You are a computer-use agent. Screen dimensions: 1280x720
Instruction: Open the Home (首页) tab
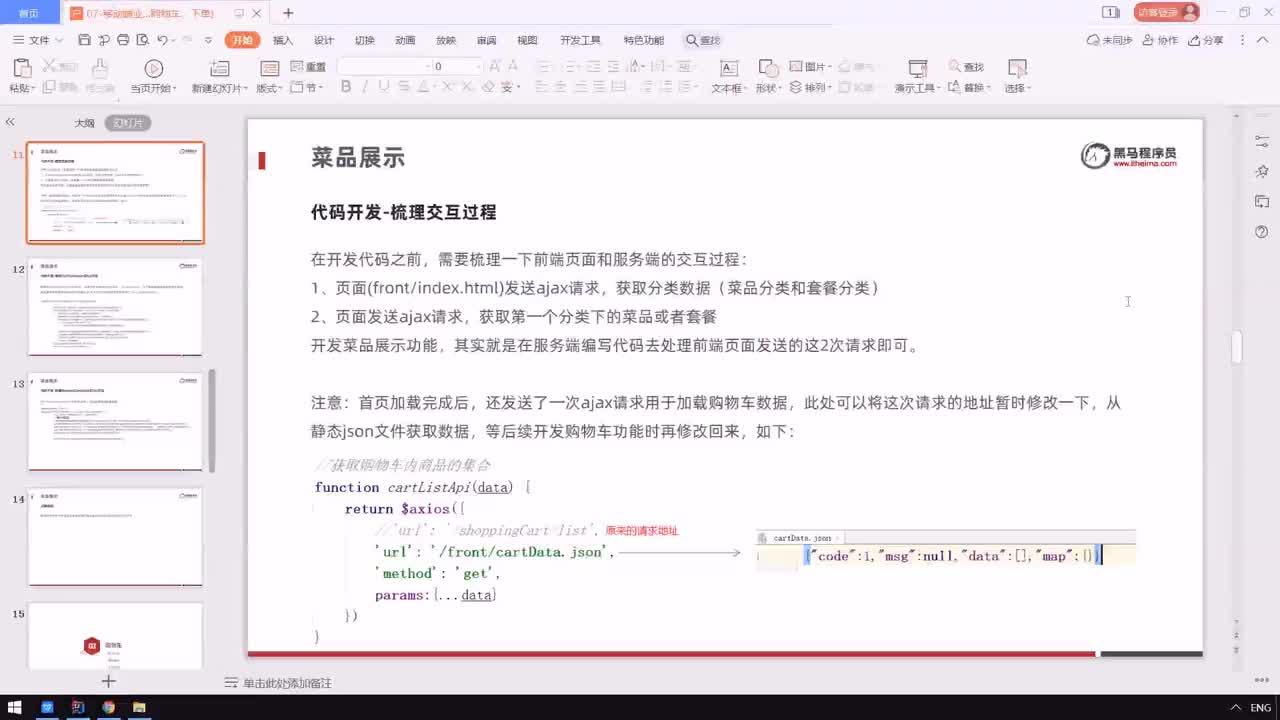click(29, 13)
